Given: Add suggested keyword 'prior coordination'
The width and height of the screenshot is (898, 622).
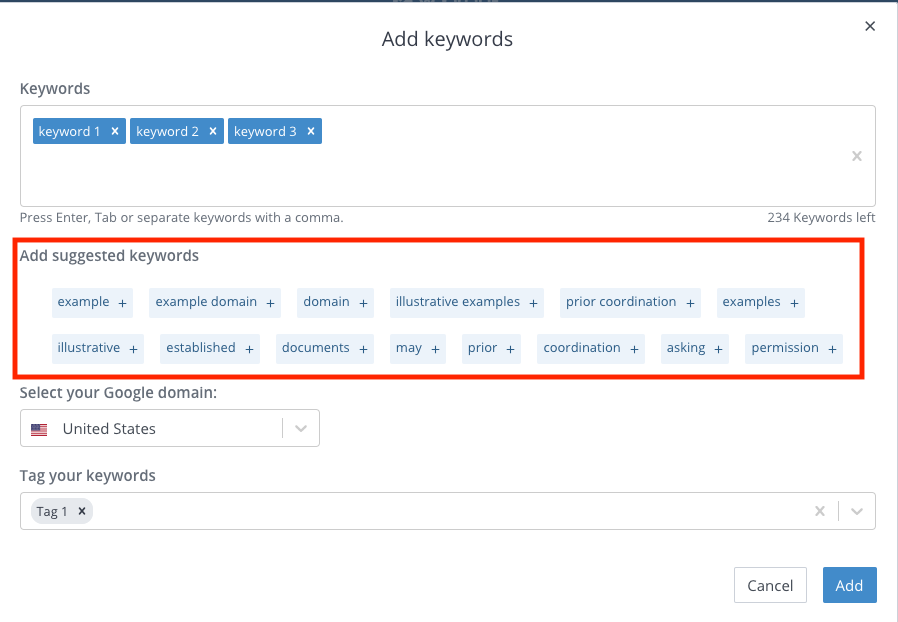Looking at the screenshot, I should click(x=630, y=302).
